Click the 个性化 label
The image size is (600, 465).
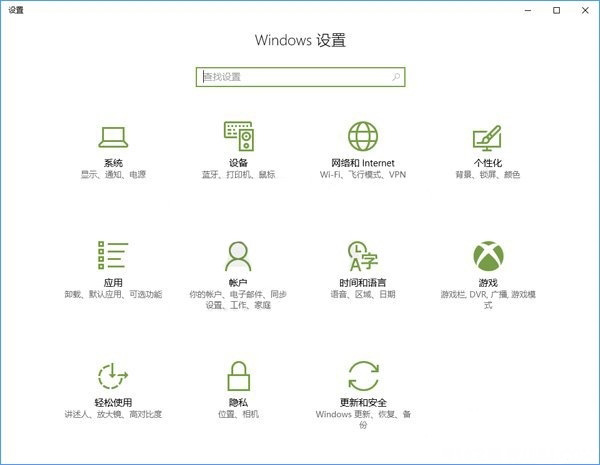click(x=488, y=163)
